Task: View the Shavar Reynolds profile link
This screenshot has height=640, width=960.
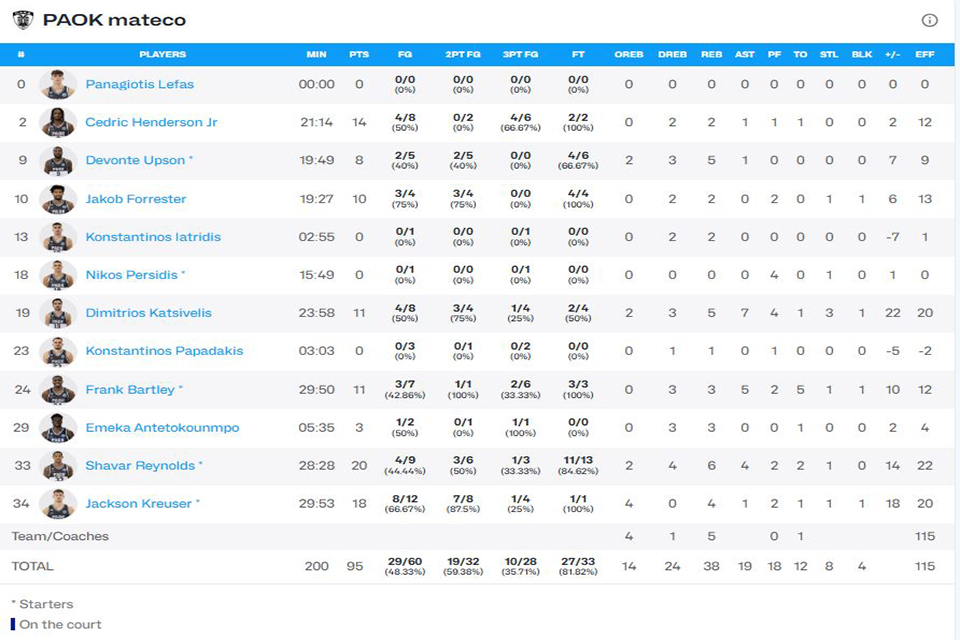Action: [x=140, y=465]
